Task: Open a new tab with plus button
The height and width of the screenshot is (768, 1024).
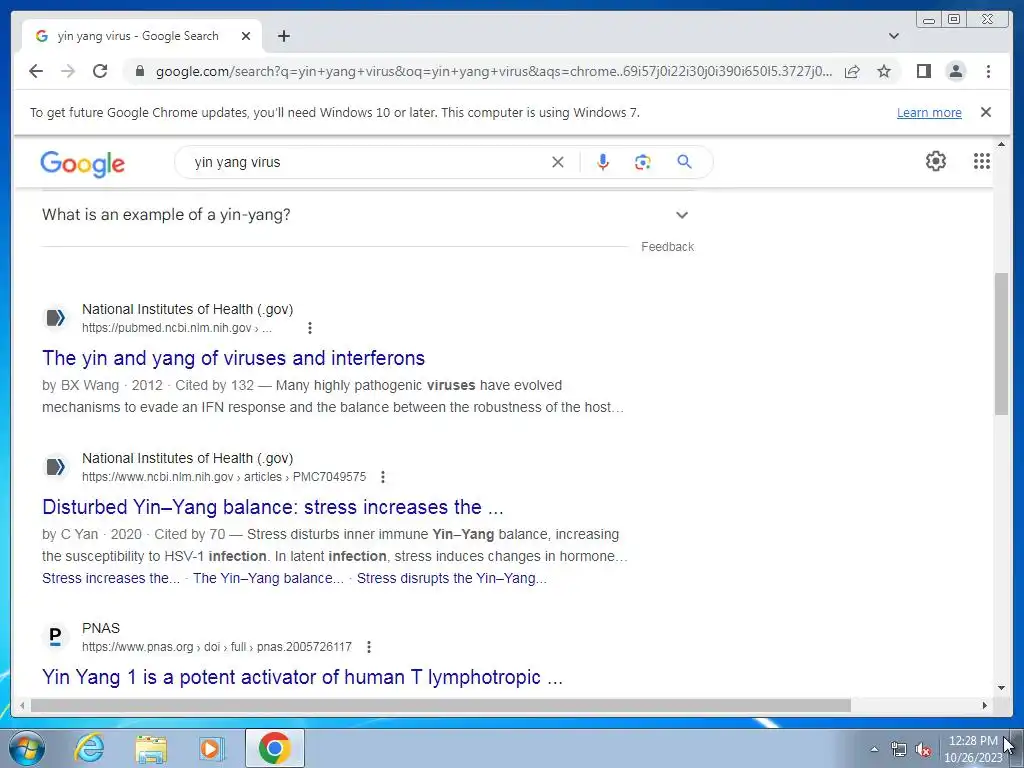Action: (x=283, y=36)
